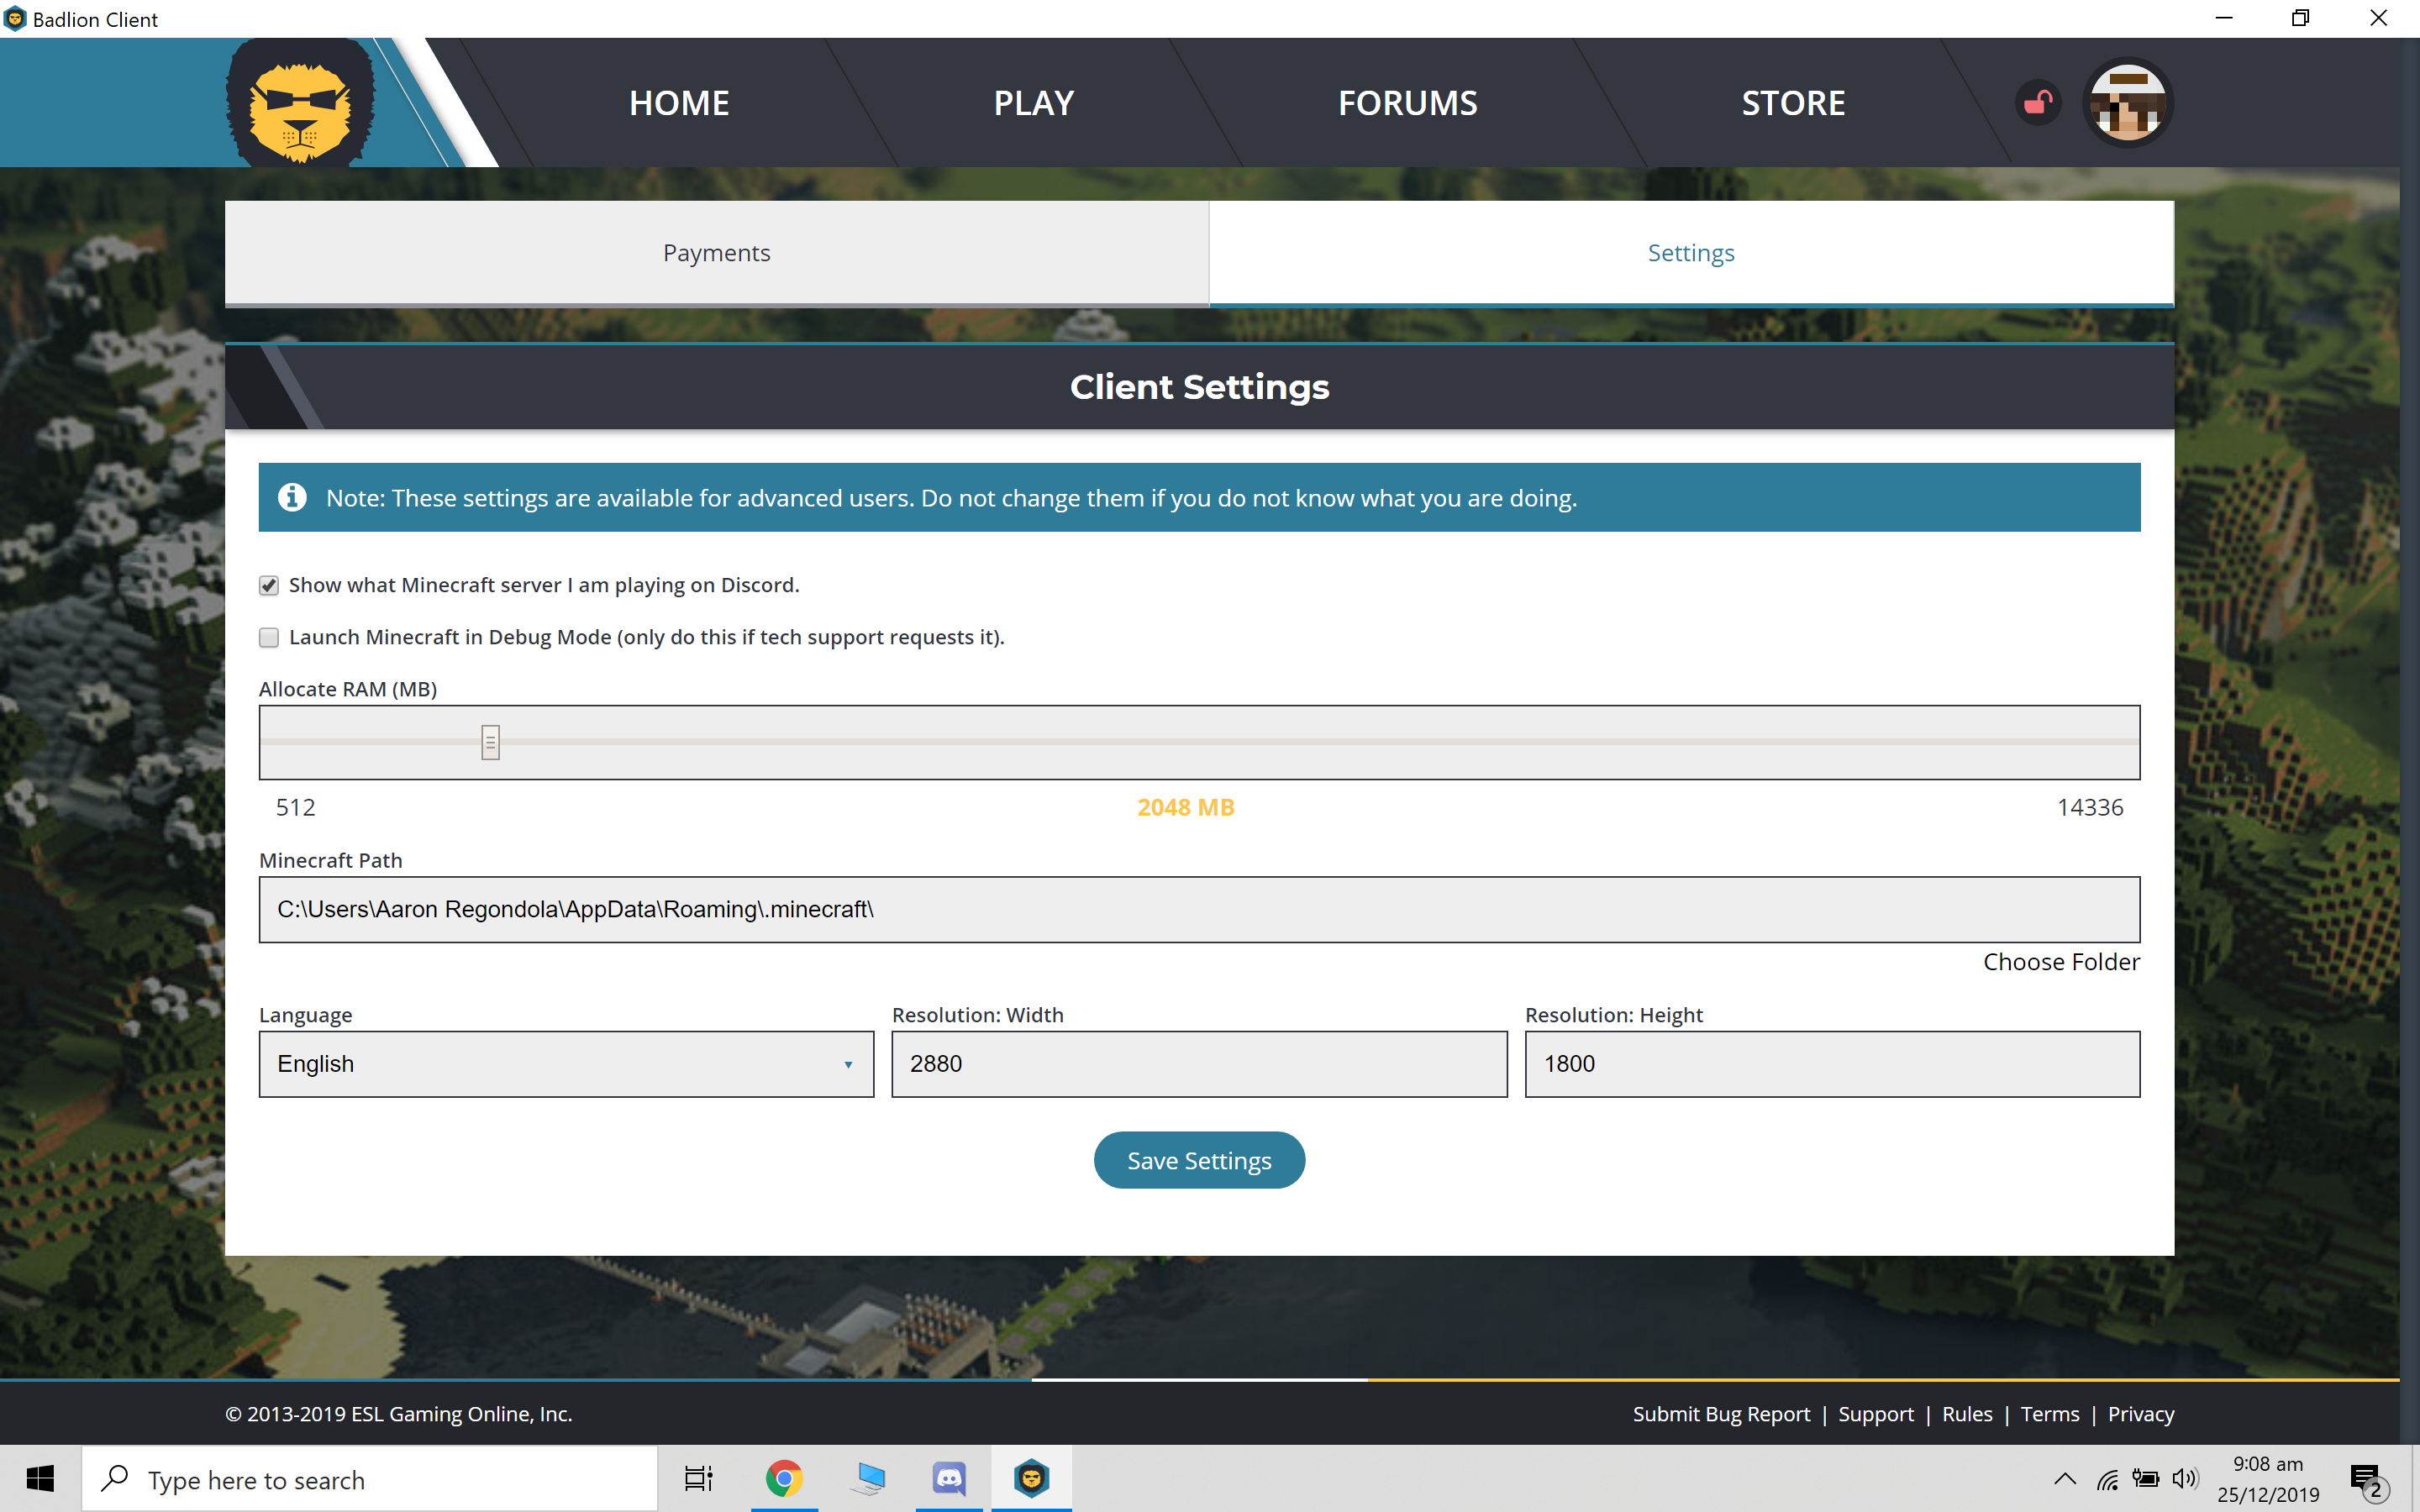Open the computer monitor app in the taskbar

tap(867, 1479)
